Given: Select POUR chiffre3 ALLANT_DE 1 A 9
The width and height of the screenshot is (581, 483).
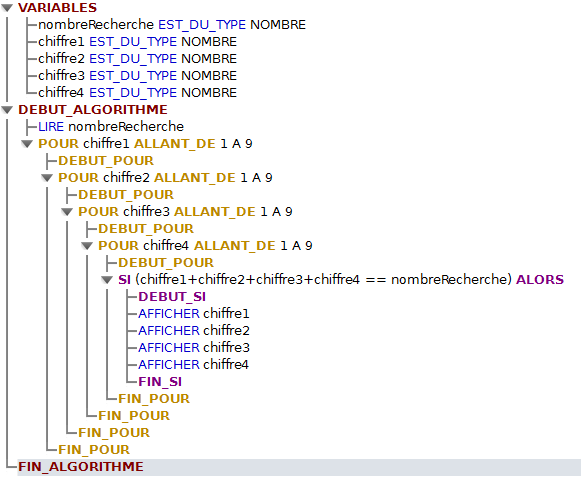Looking at the screenshot, I should point(185,212).
